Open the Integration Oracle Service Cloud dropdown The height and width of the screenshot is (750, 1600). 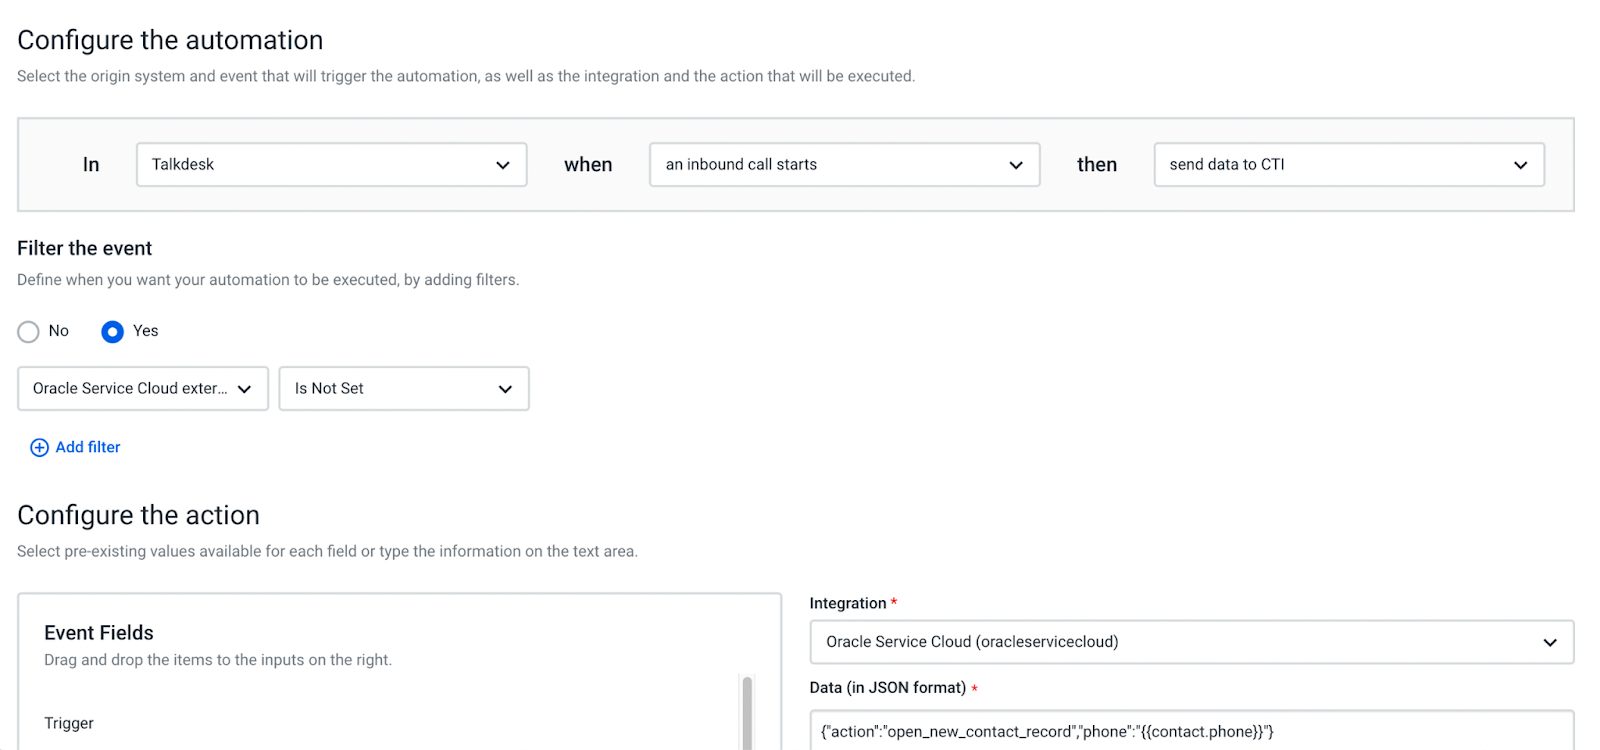click(x=1192, y=642)
